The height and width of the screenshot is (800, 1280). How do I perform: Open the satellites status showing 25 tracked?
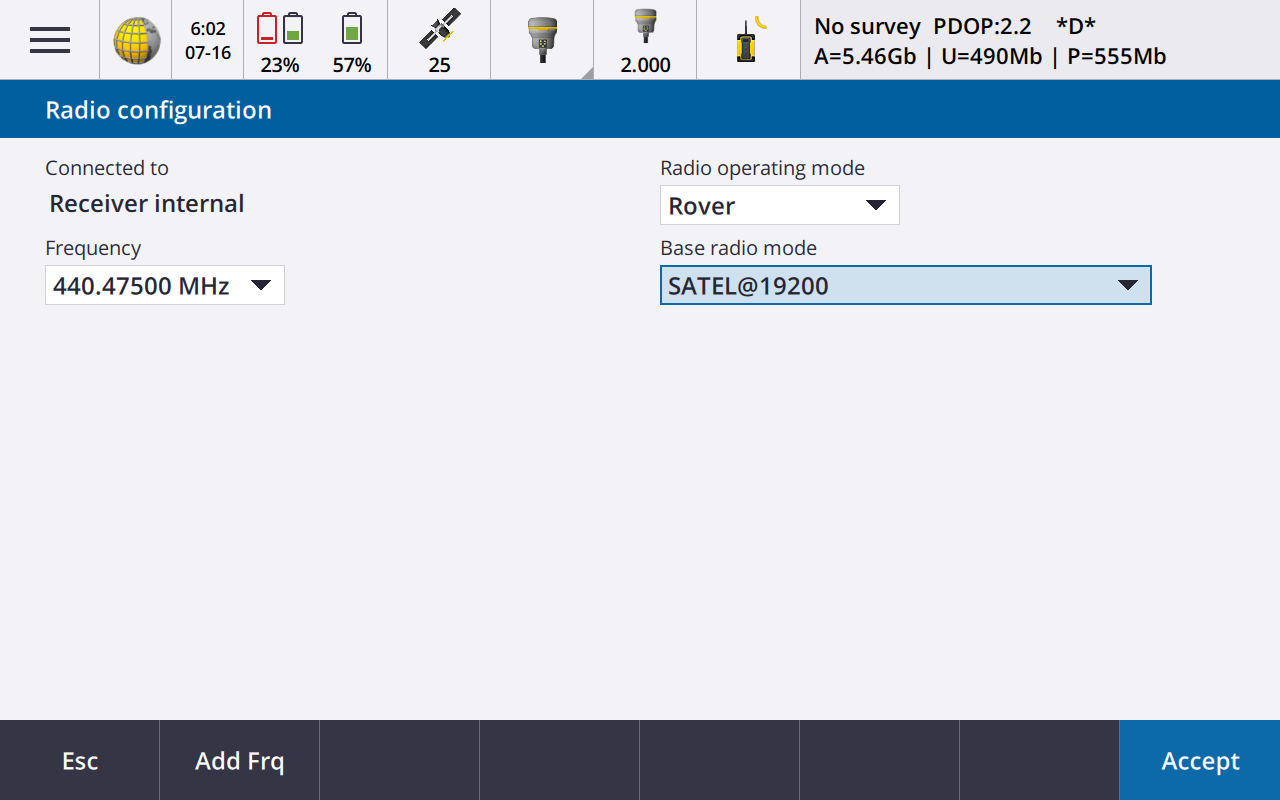coord(439,39)
